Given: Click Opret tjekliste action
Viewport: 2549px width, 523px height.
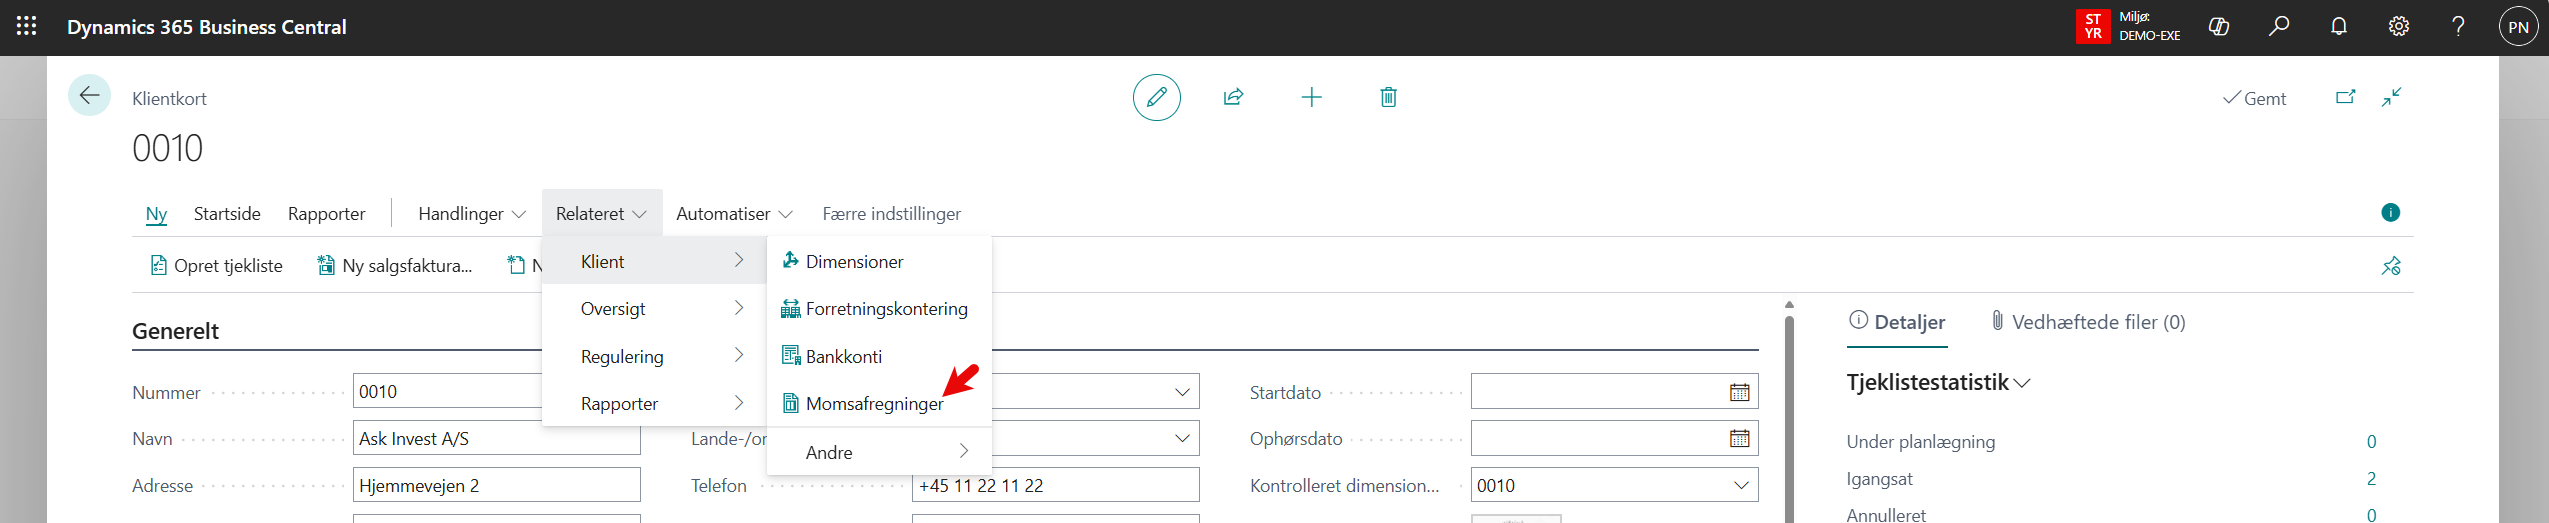Looking at the screenshot, I should [217, 265].
